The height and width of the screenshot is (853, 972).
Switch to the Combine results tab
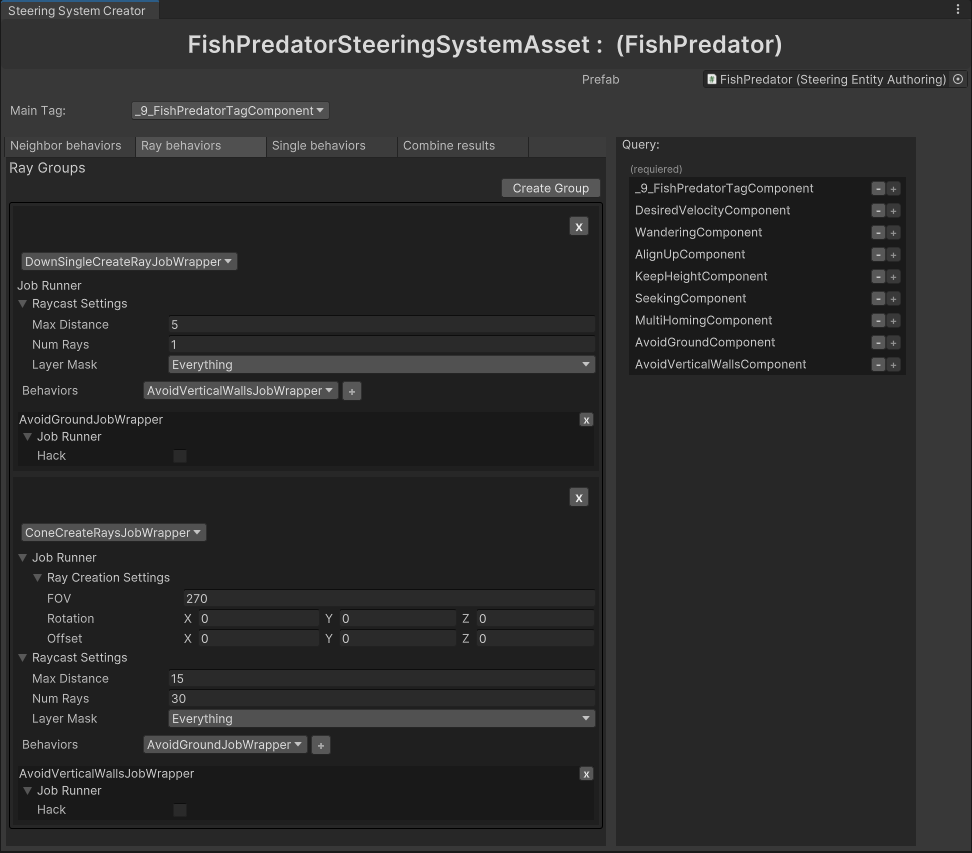449,146
